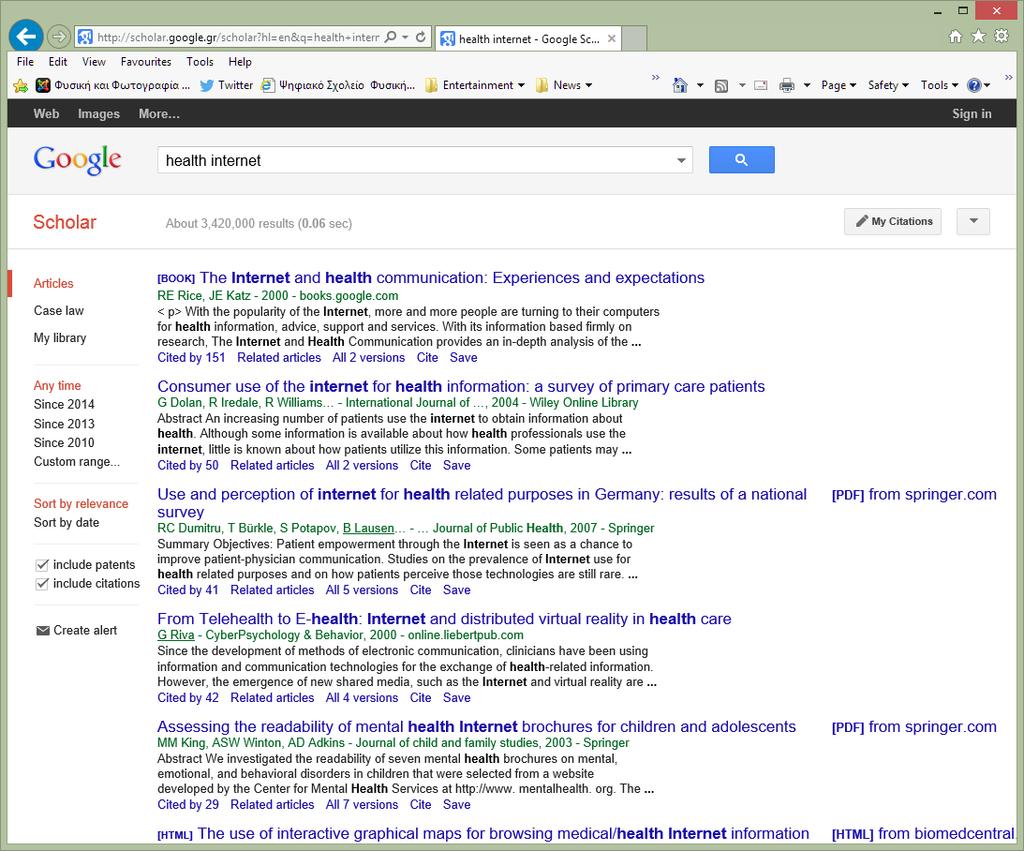Screen dimensions: 1024x851
Task: Open the Print options dropdown arrow
Action: click(x=807, y=86)
